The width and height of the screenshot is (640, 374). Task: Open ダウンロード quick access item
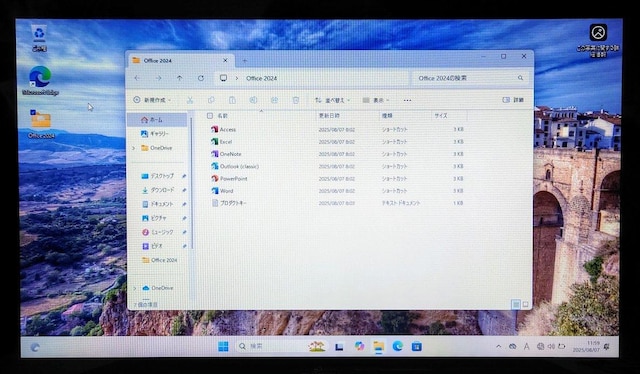click(158, 190)
